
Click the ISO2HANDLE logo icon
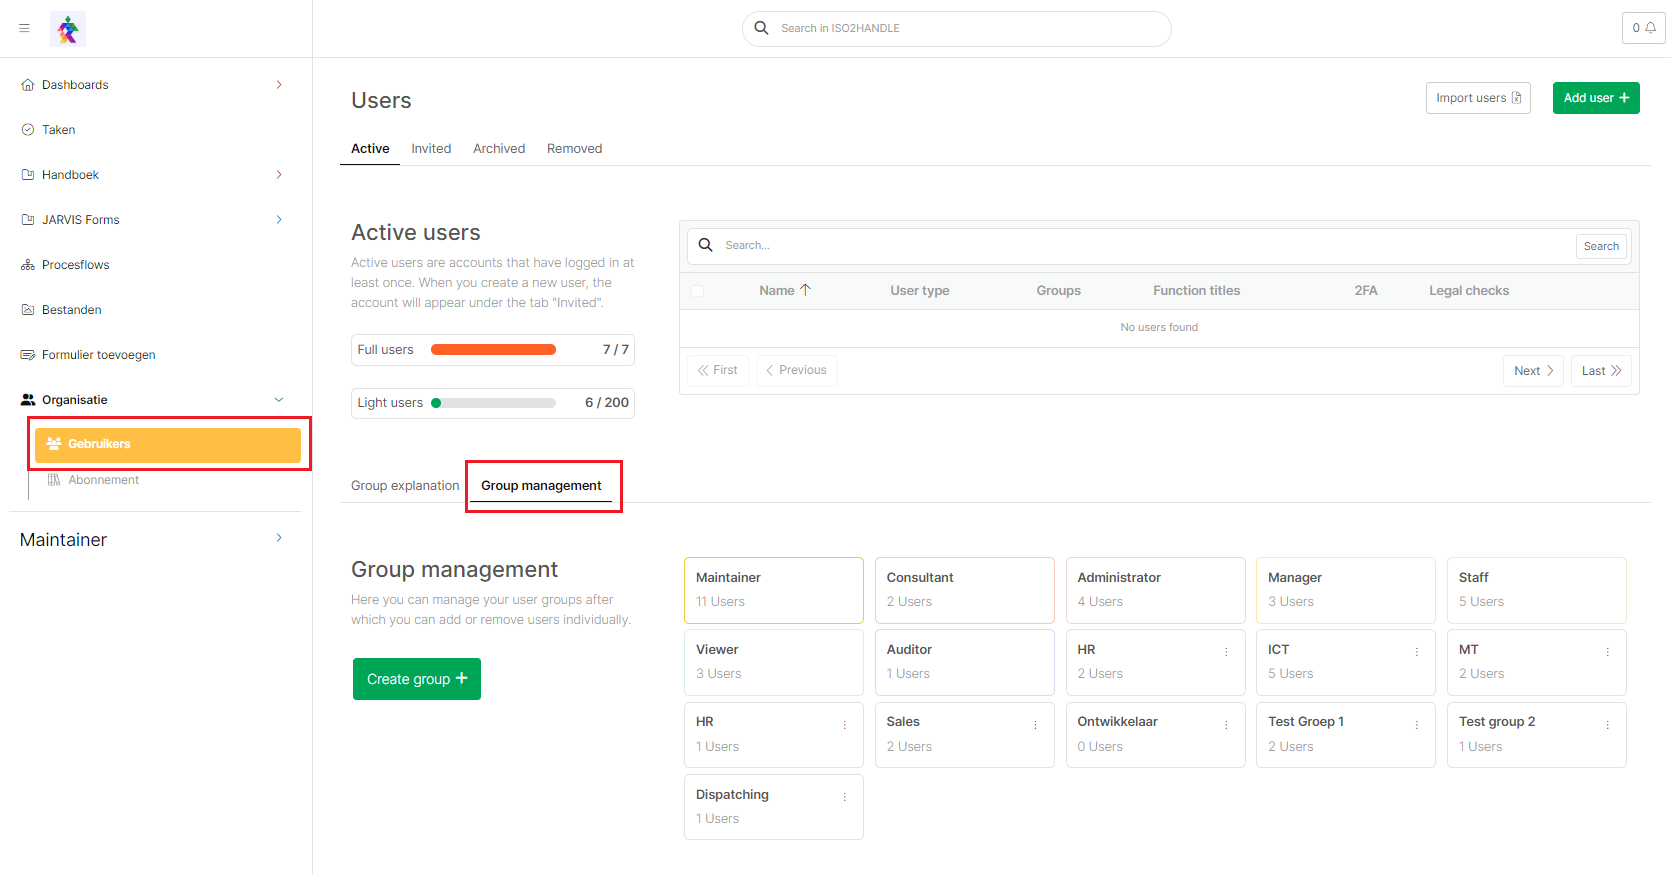[x=68, y=29]
